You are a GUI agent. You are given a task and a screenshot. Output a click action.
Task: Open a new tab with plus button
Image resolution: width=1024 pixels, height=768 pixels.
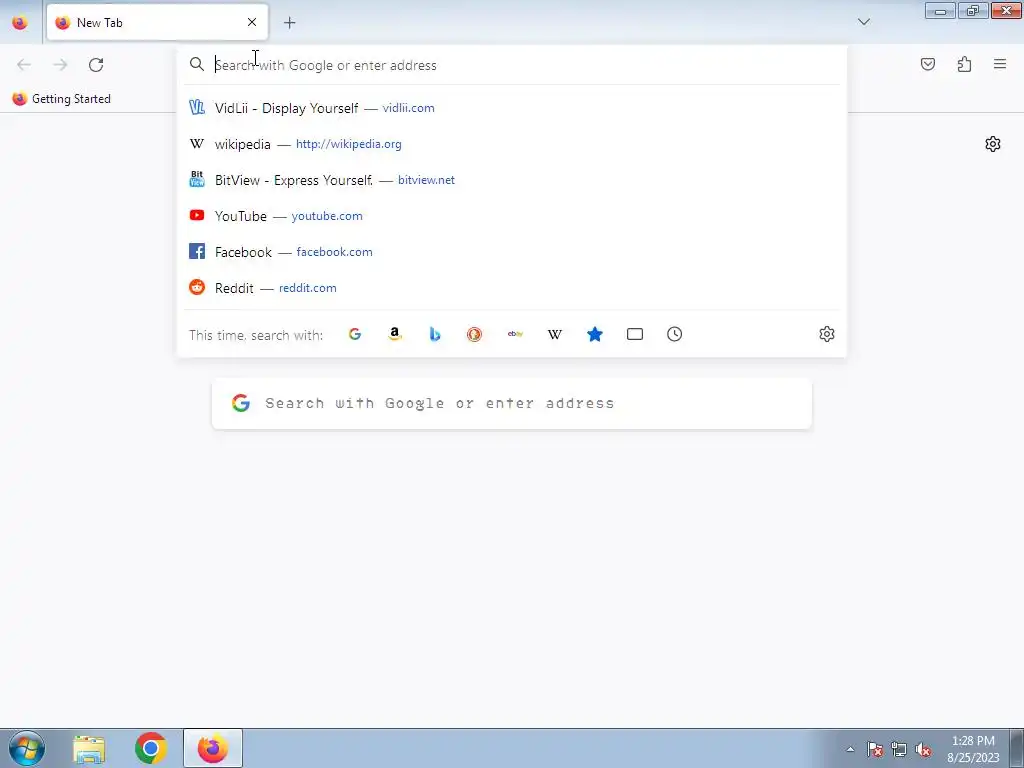289,23
